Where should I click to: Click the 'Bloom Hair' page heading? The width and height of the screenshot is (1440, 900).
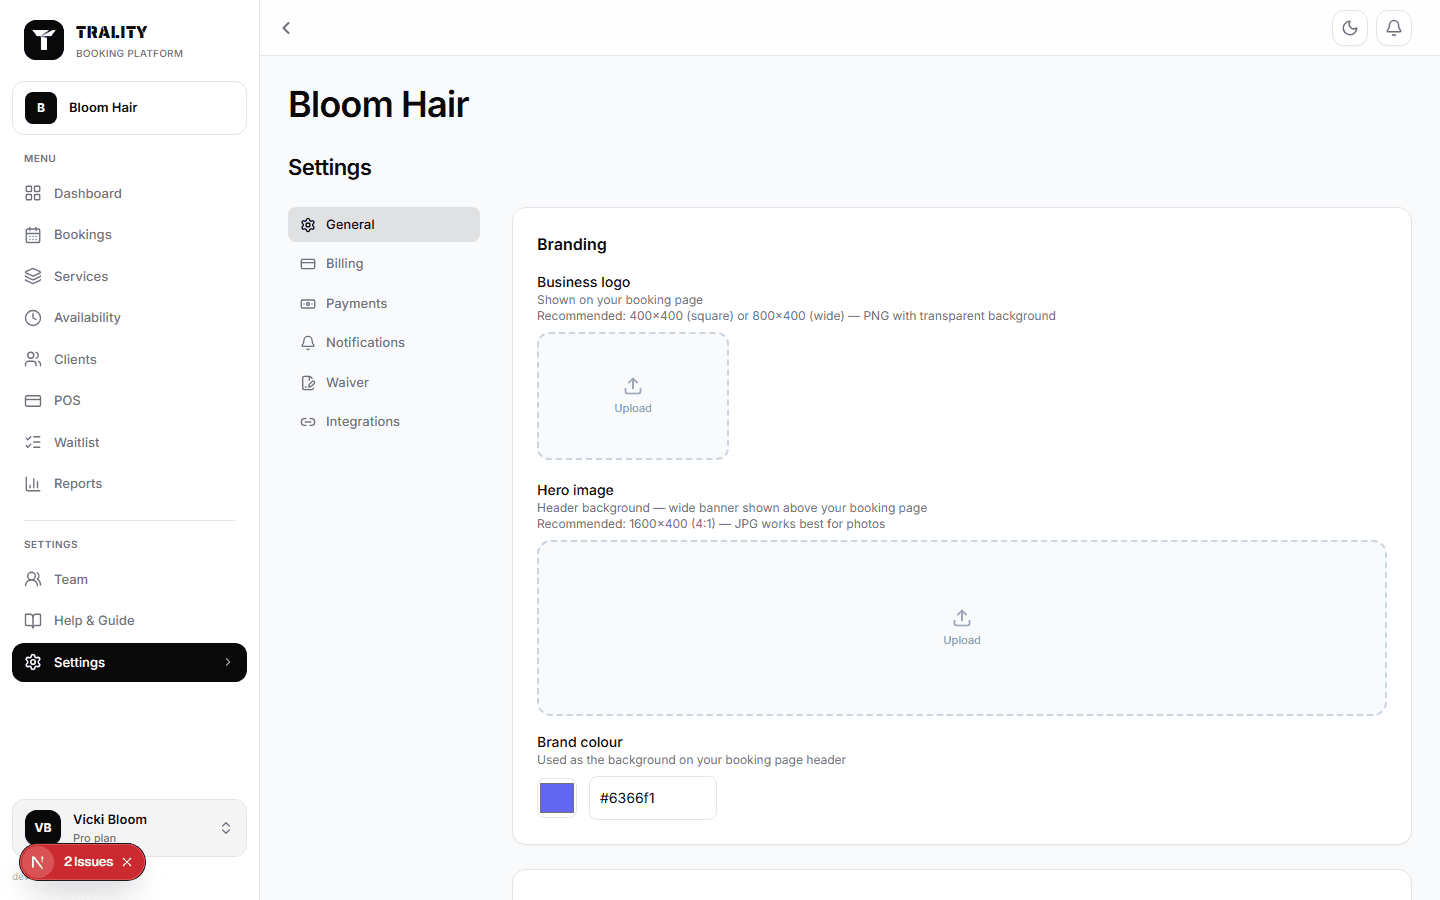(379, 104)
